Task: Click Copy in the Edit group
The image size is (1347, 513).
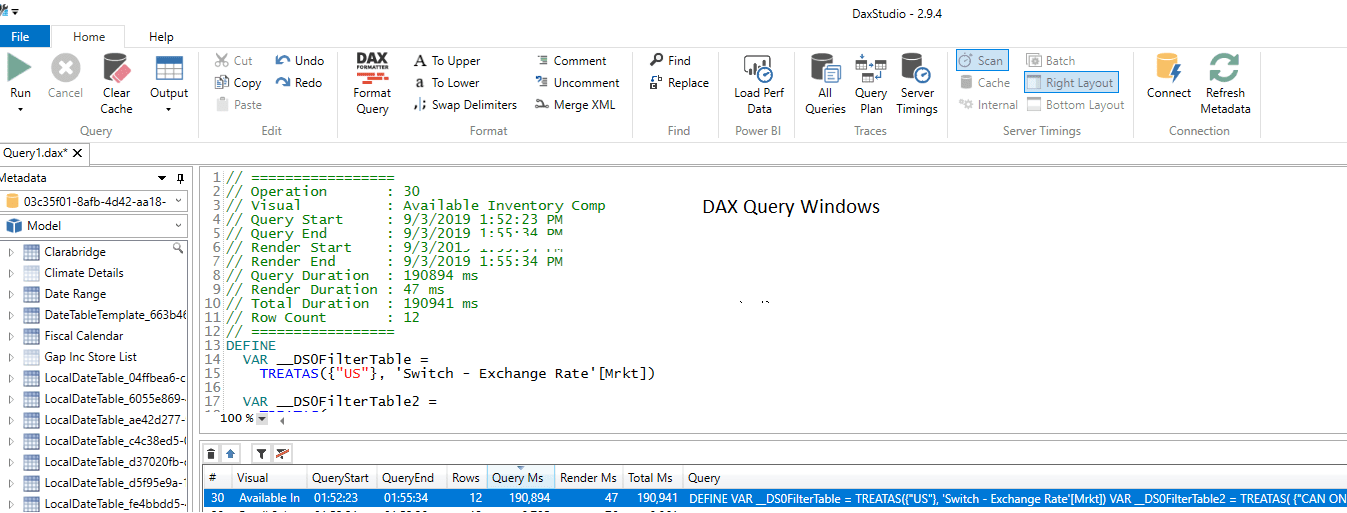Action: (x=239, y=83)
